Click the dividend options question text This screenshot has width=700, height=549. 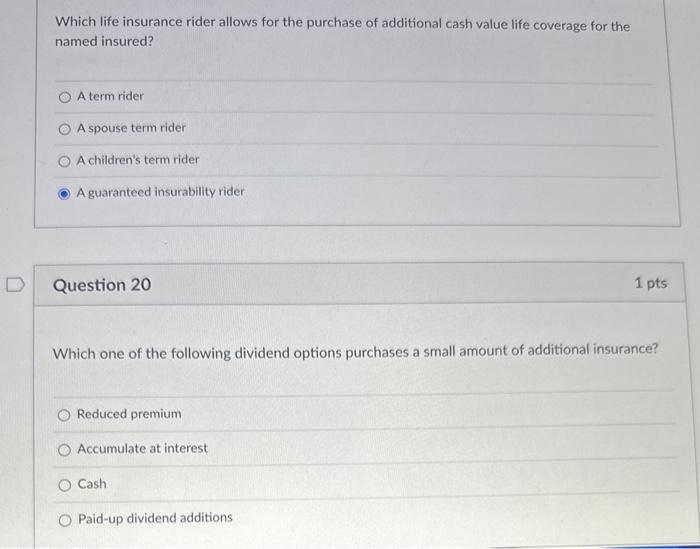(355, 352)
